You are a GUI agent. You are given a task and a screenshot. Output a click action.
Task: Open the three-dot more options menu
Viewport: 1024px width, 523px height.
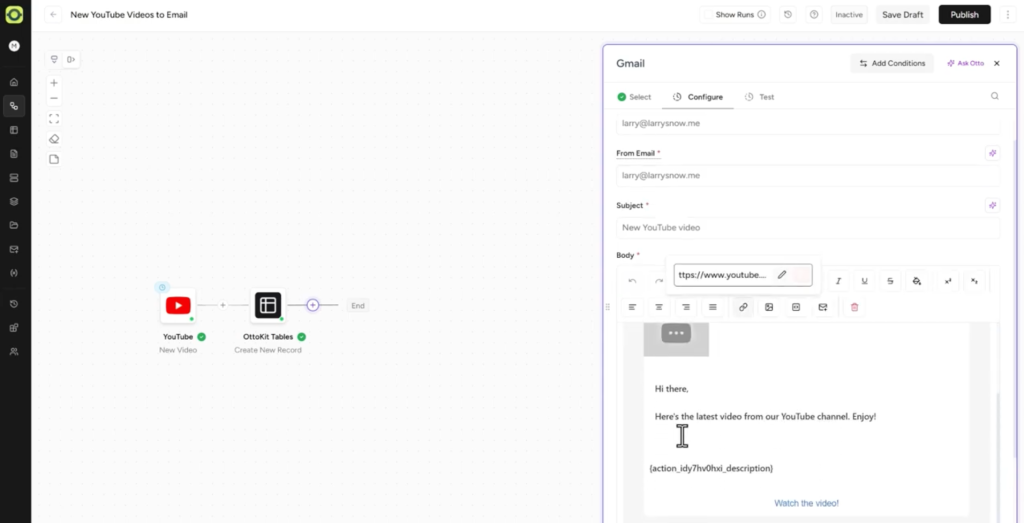[1008, 14]
